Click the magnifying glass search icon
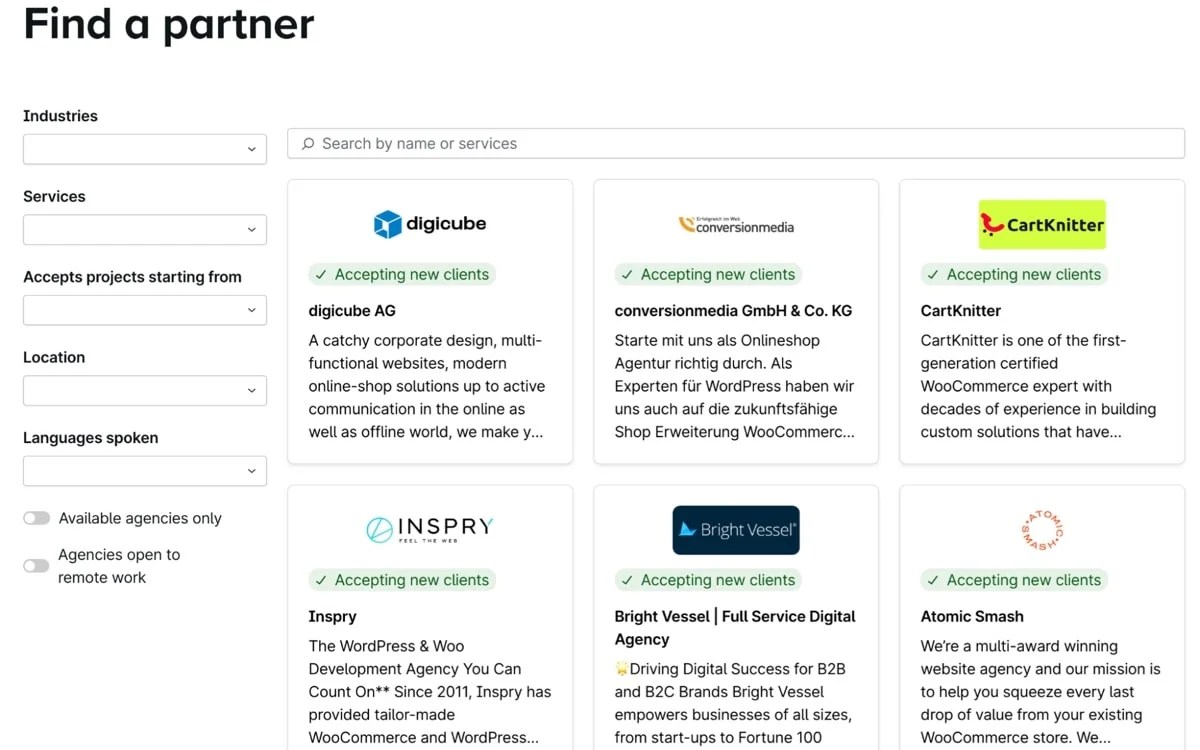Viewport: 1200px width, 750px height. click(x=307, y=143)
